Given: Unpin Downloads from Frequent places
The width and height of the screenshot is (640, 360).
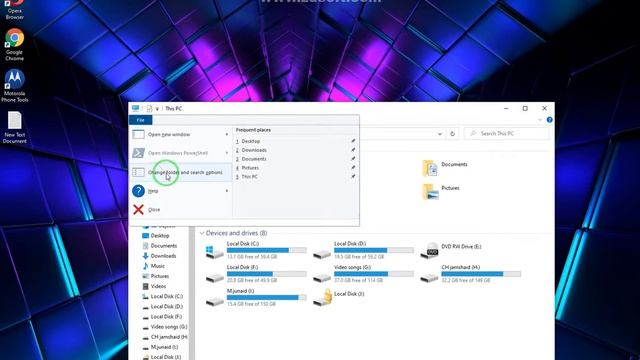Looking at the screenshot, I should click(353, 150).
